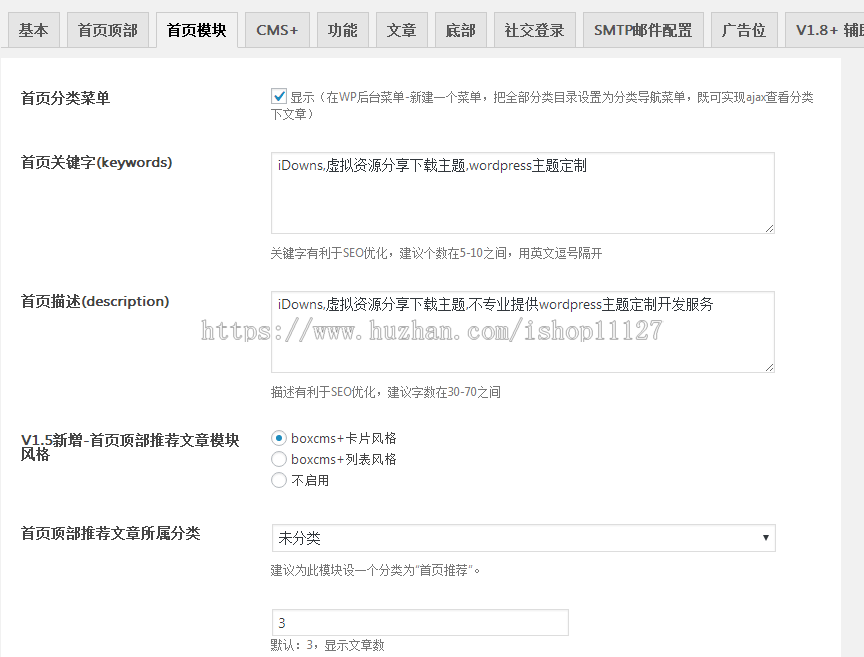Open the SMTP邮件配置 tab
This screenshot has width=864, height=657.
pos(642,30)
